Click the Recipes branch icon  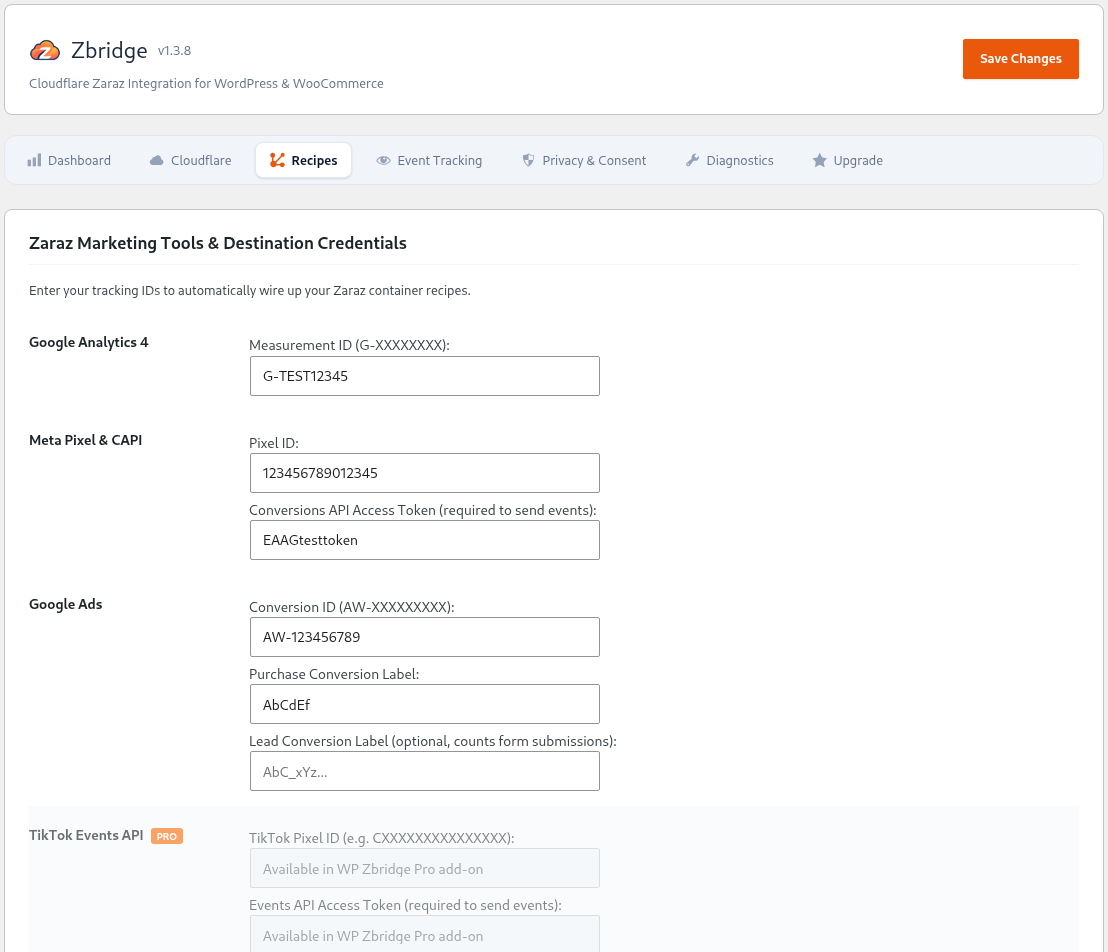[277, 160]
